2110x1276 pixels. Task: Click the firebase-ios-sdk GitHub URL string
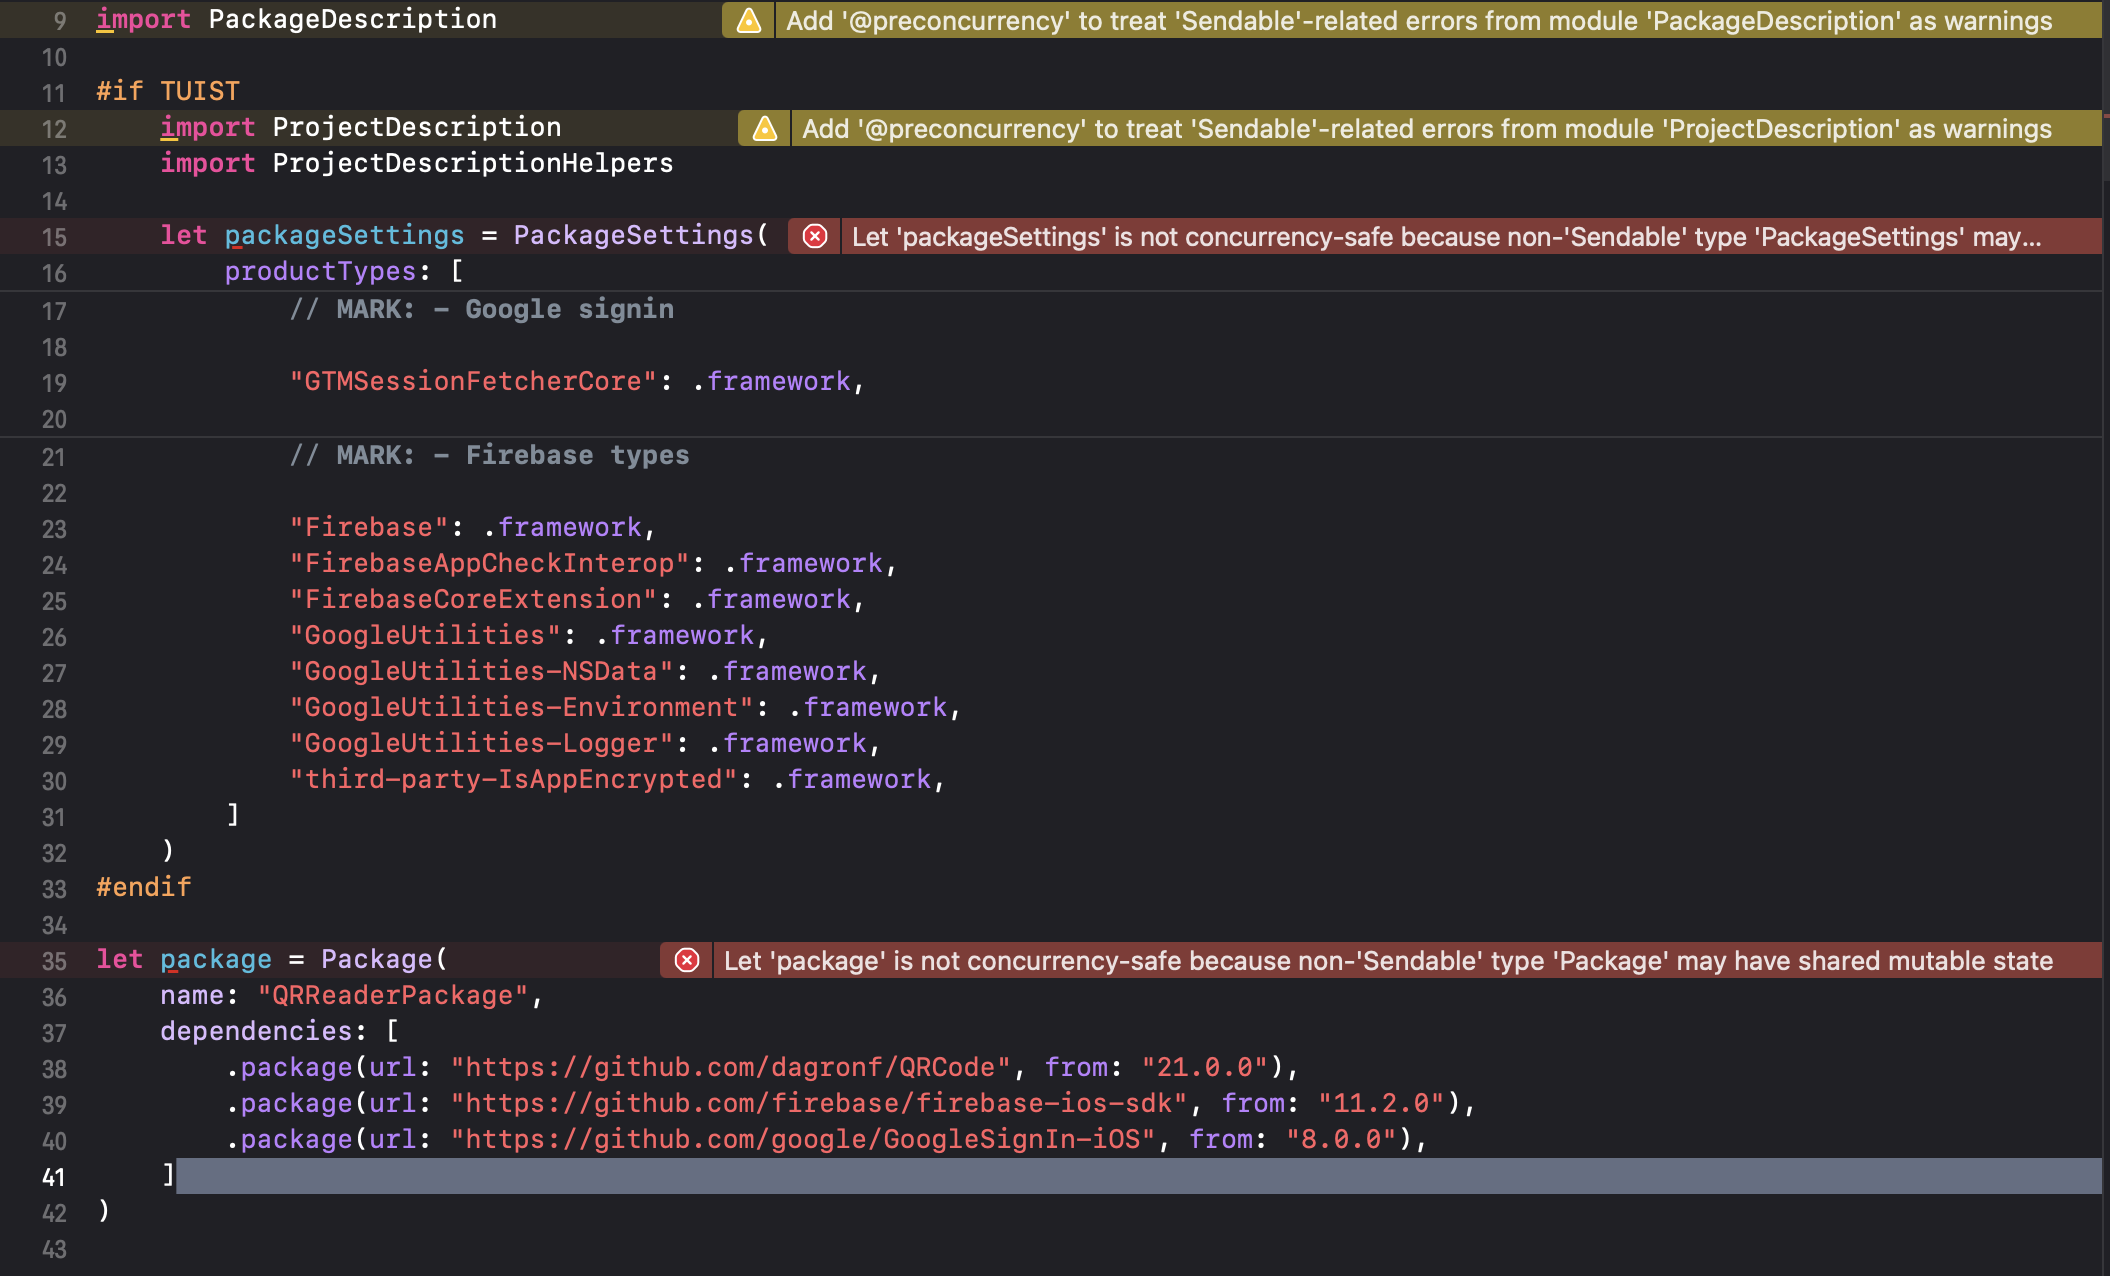click(x=819, y=1103)
